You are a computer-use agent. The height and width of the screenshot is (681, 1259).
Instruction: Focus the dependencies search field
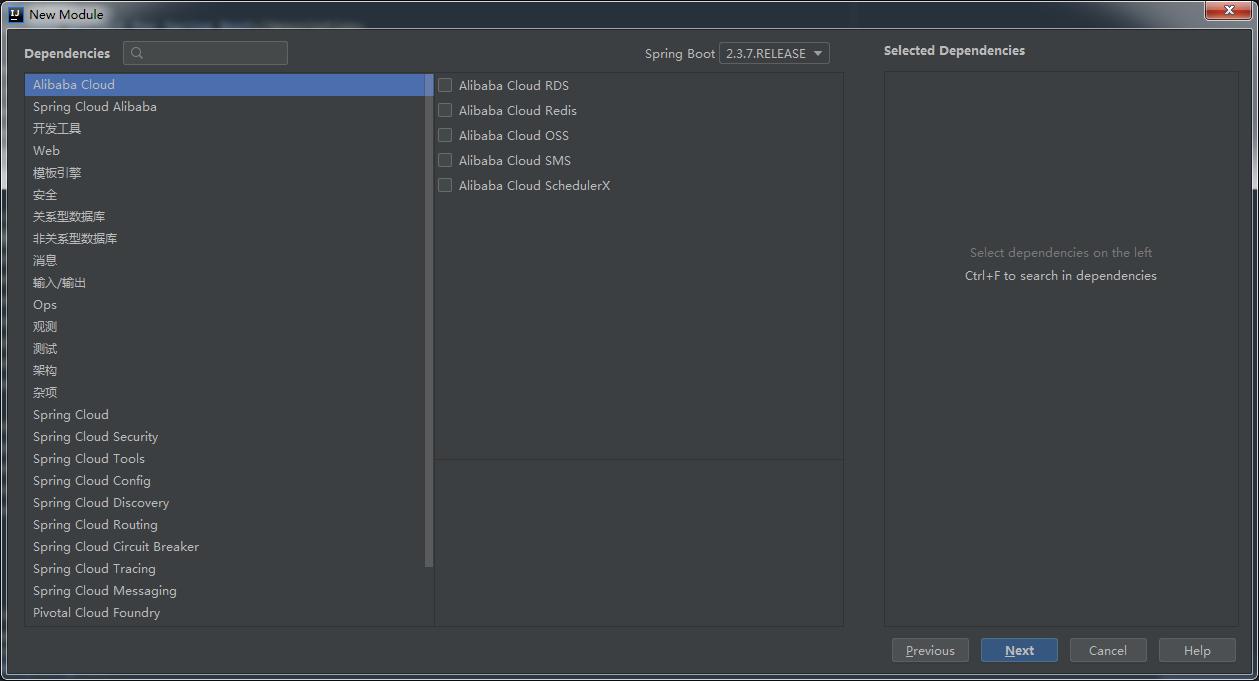tap(205, 53)
